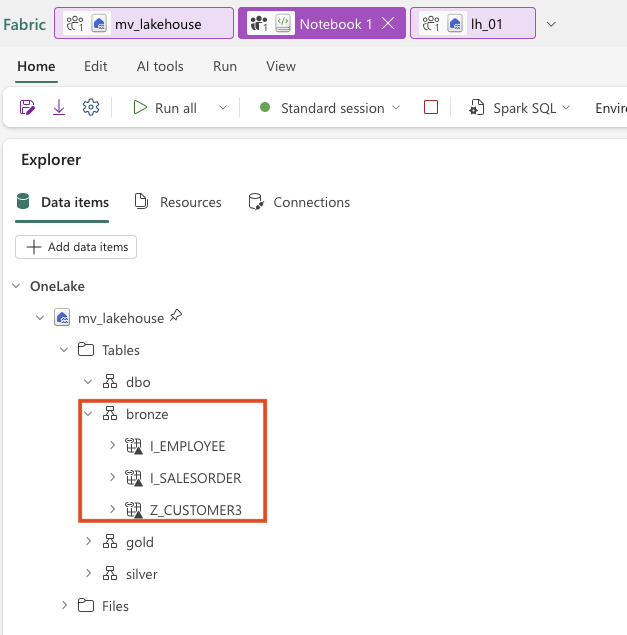
Task: Expand the I_SALESORDER table
Action: click(112, 478)
